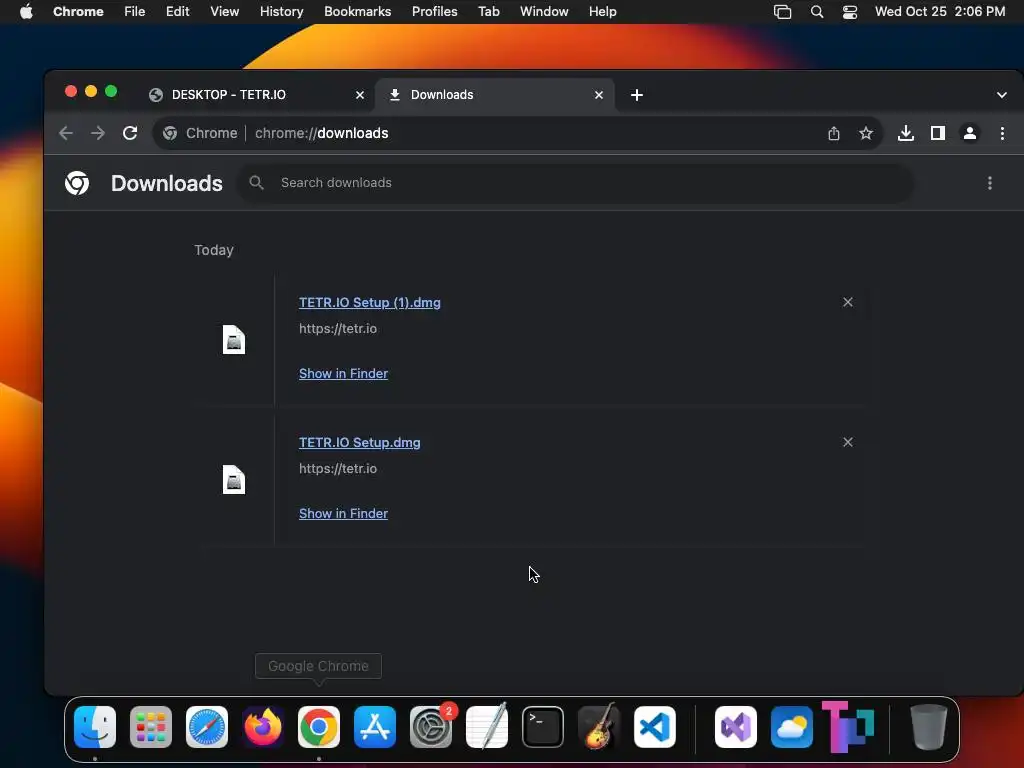
Task: Open the Edit menu
Action: [178, 12]
